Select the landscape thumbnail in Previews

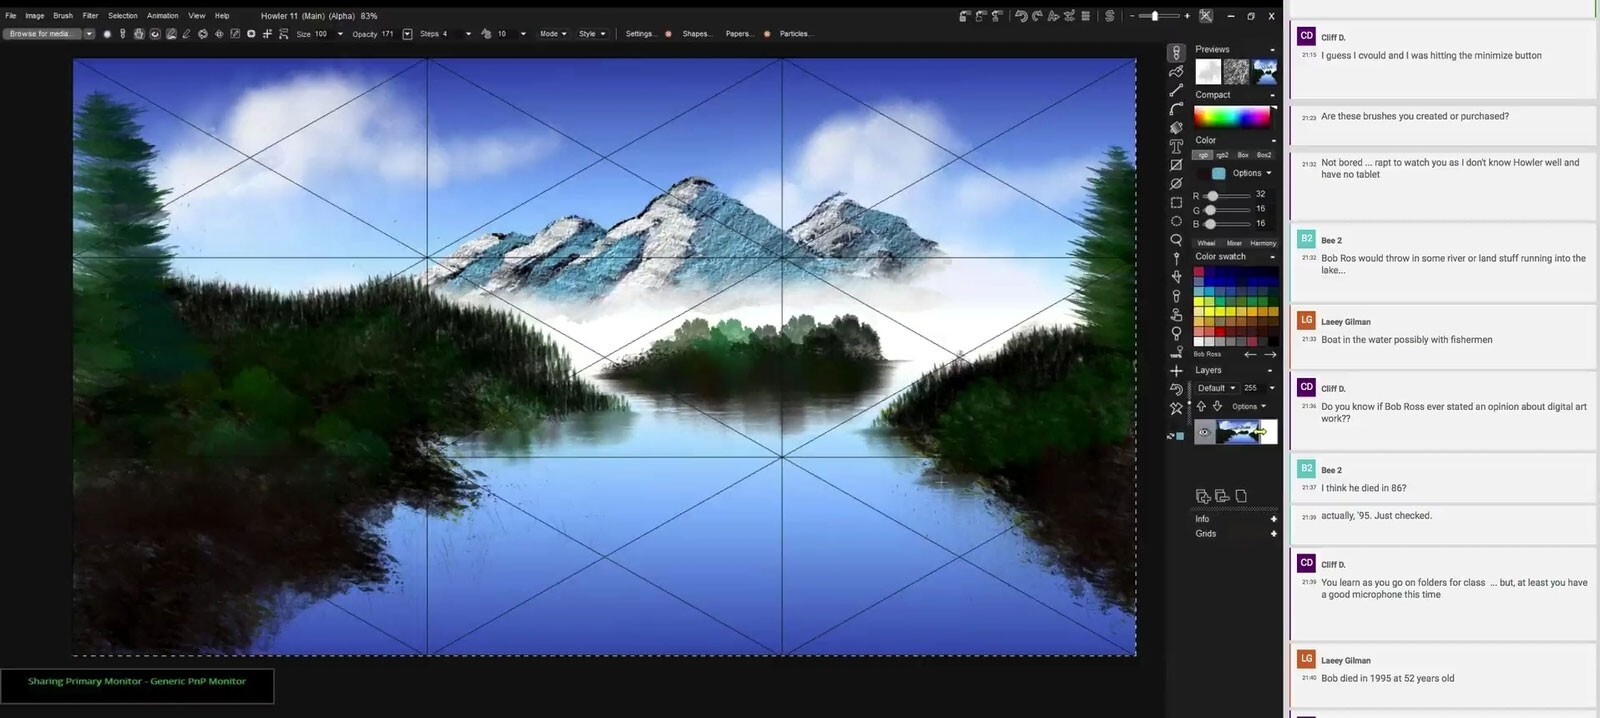click(x=1265, y=71)
